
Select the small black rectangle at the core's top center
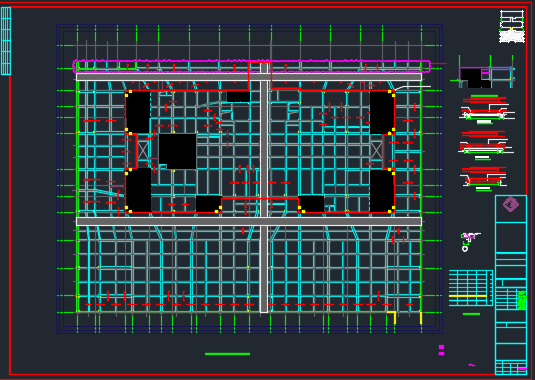tap(238, 97)
